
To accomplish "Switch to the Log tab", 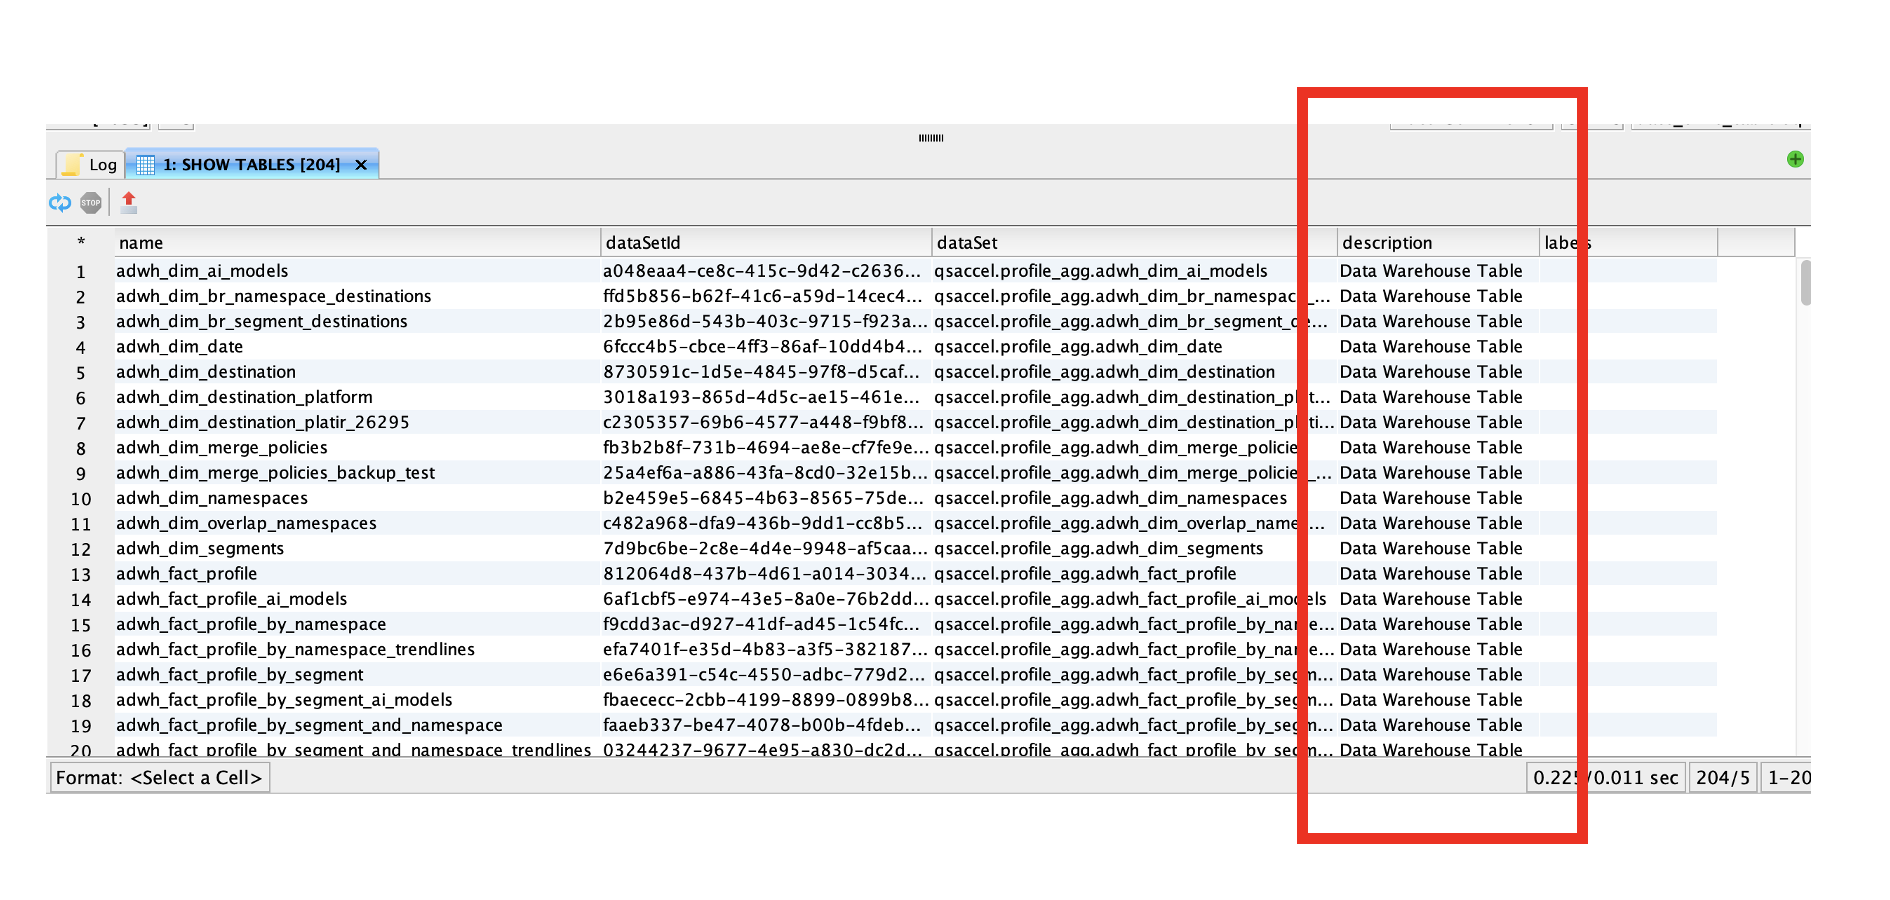I will click(x=90, y=165).
